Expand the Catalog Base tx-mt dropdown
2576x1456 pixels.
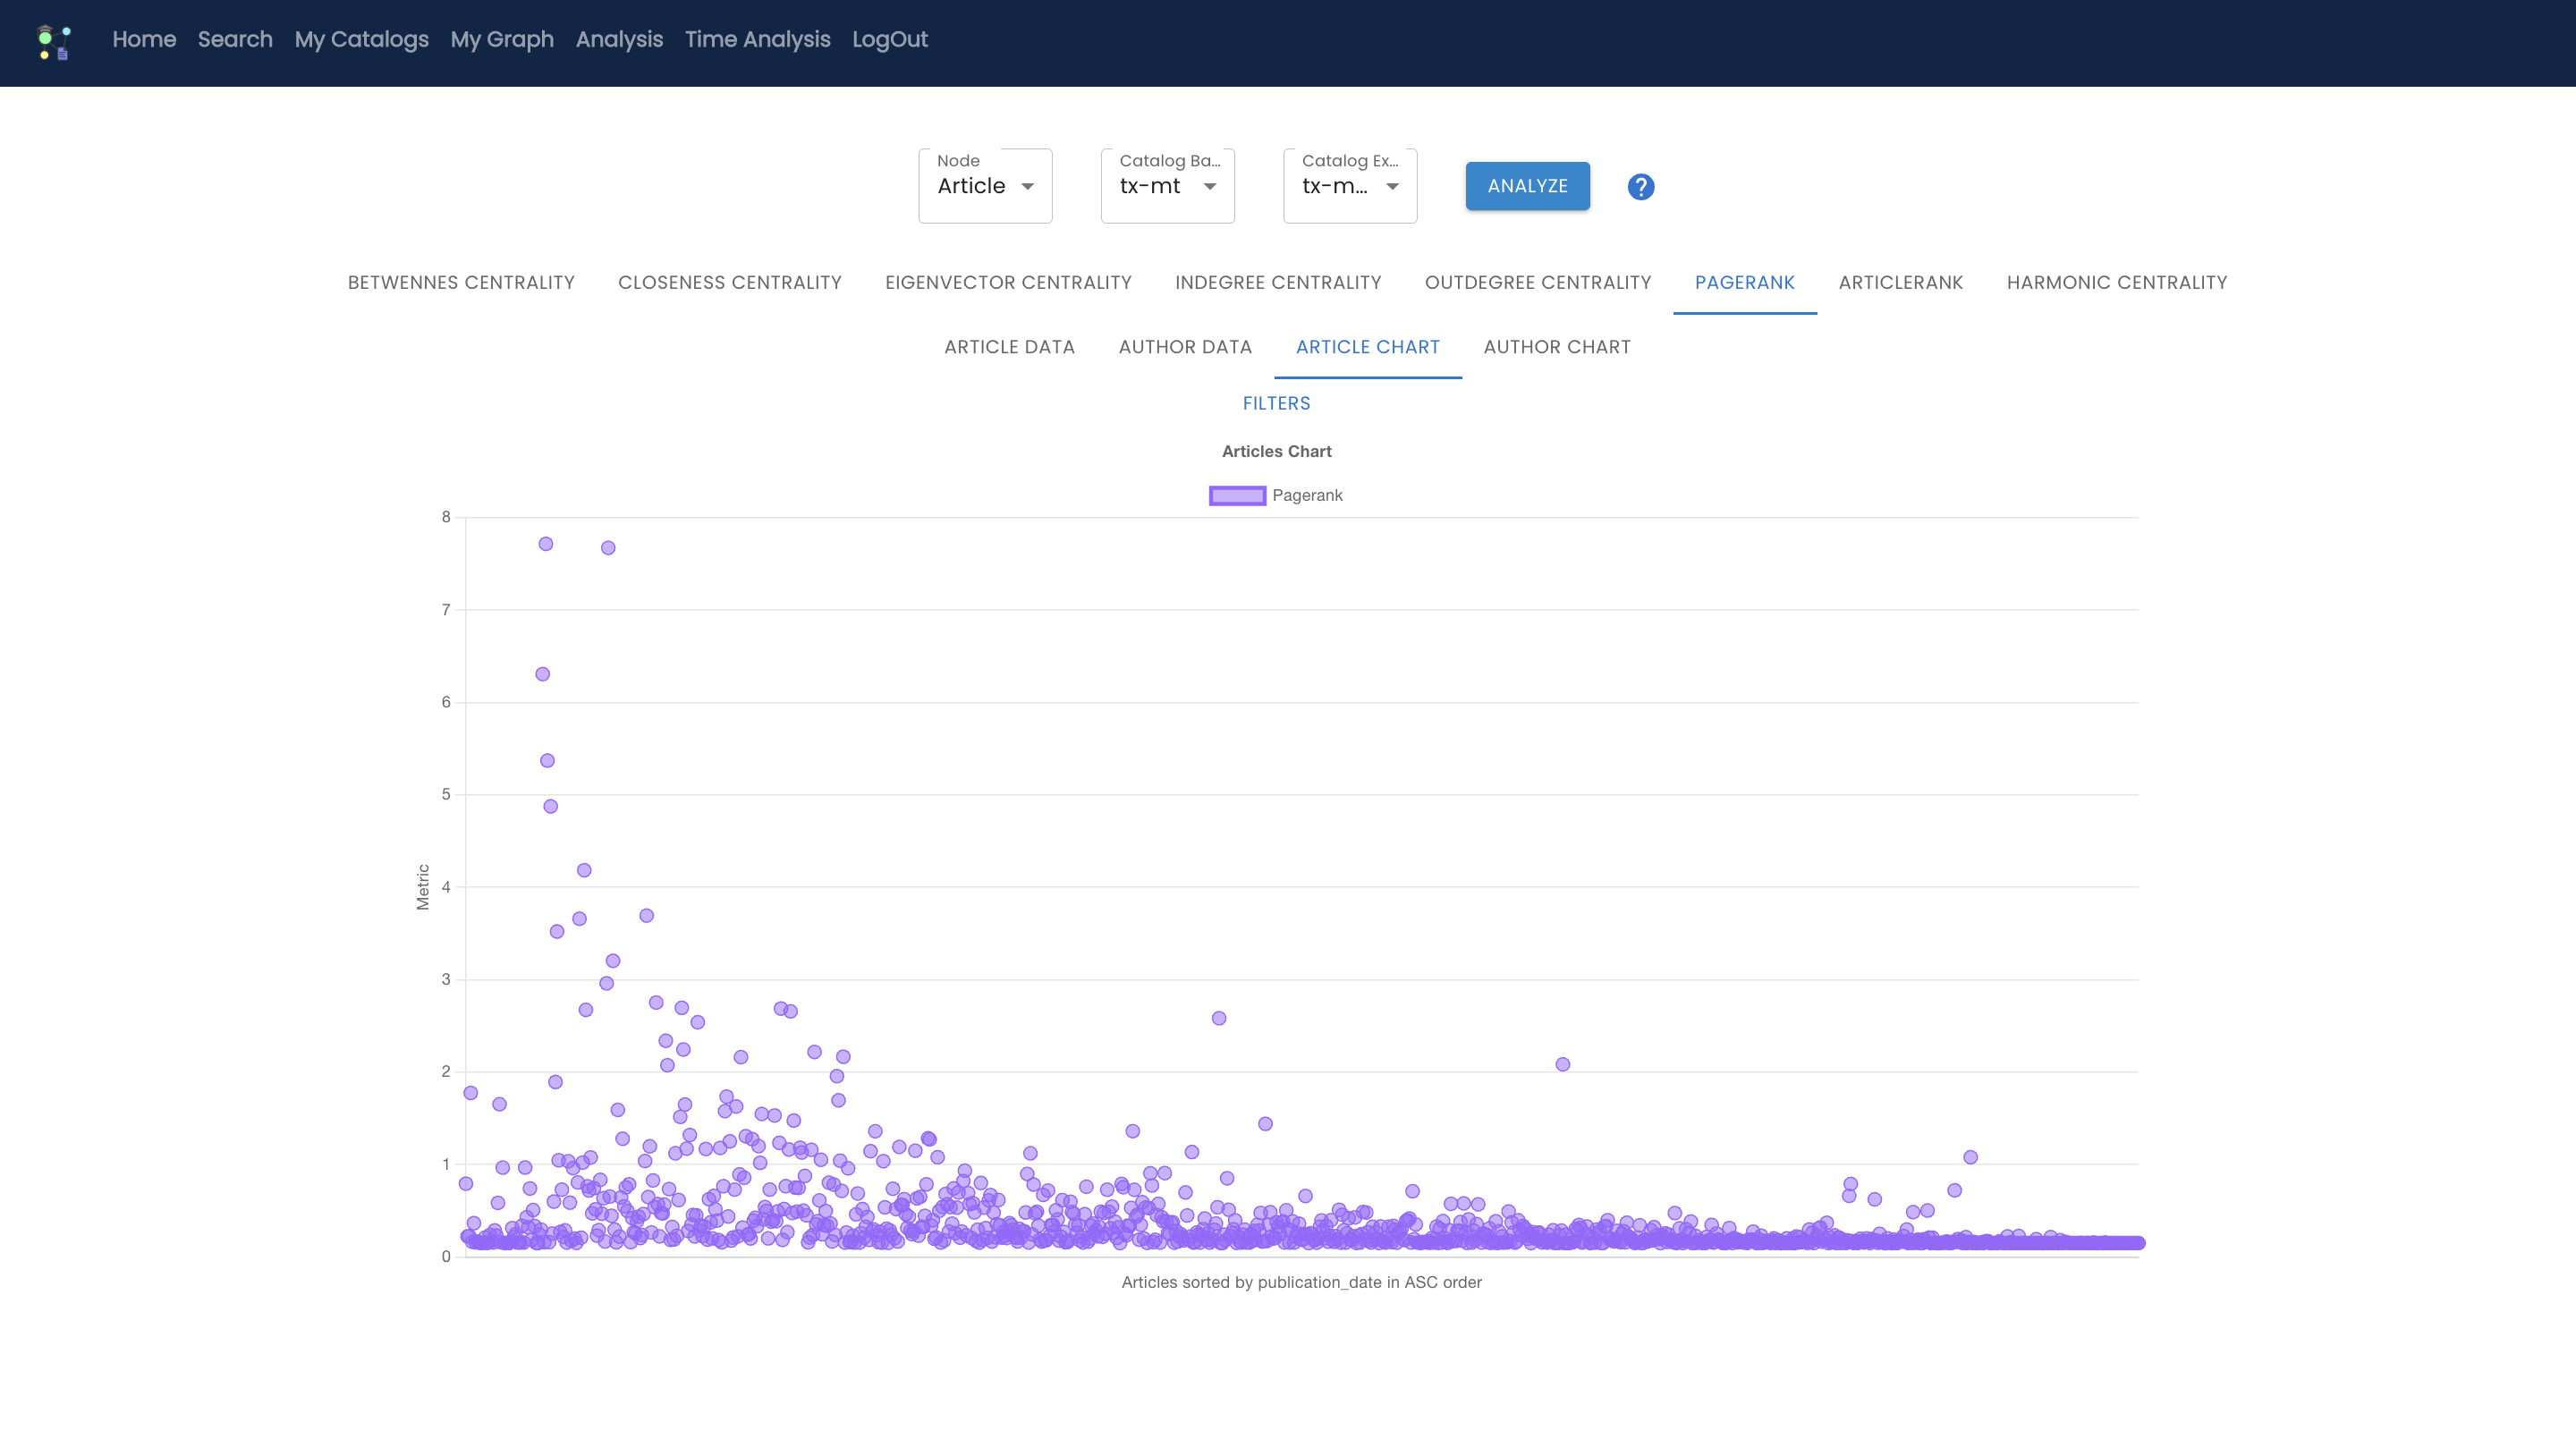click(1166, 186)
